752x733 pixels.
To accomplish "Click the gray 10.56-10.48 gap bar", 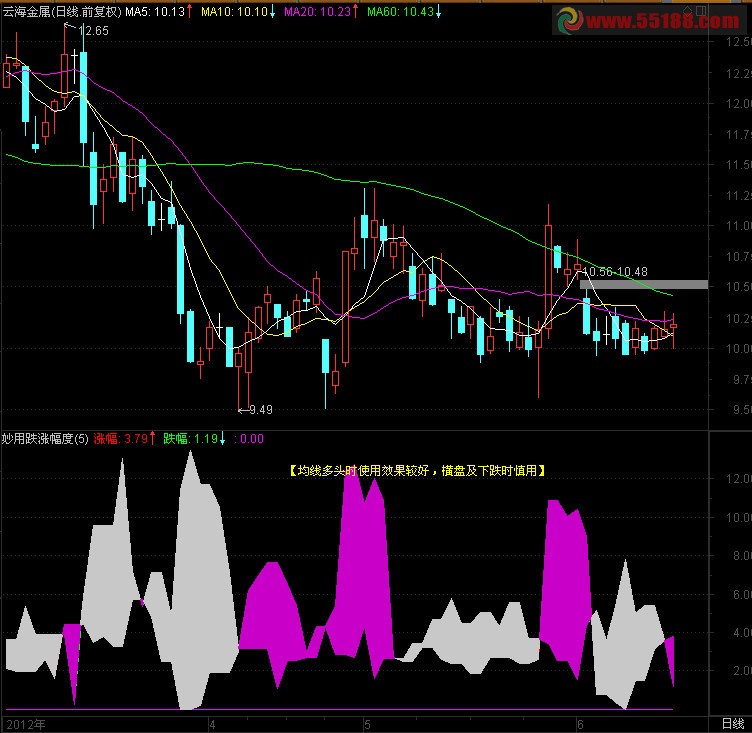I will [x=643, y=285].
